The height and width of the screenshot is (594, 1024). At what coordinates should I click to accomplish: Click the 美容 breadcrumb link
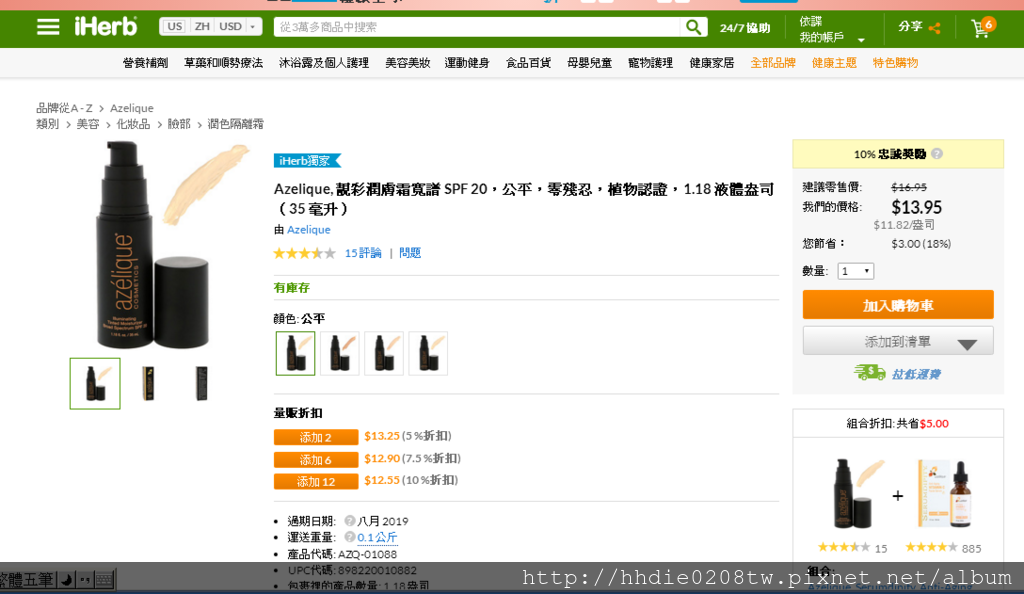point(88,124)
